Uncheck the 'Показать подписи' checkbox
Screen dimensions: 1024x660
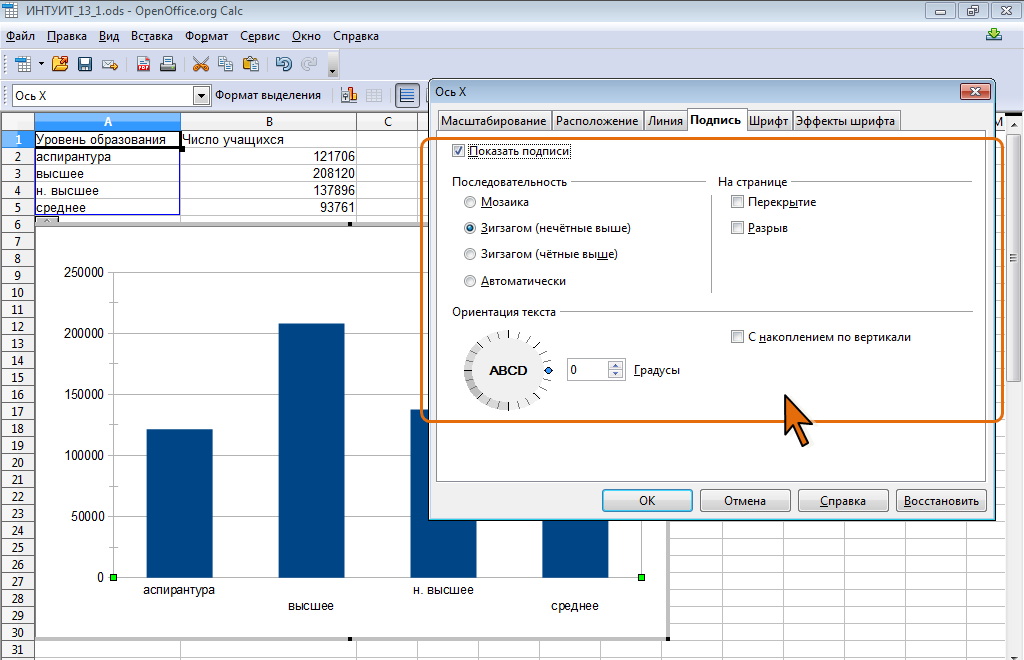[459, 151]
